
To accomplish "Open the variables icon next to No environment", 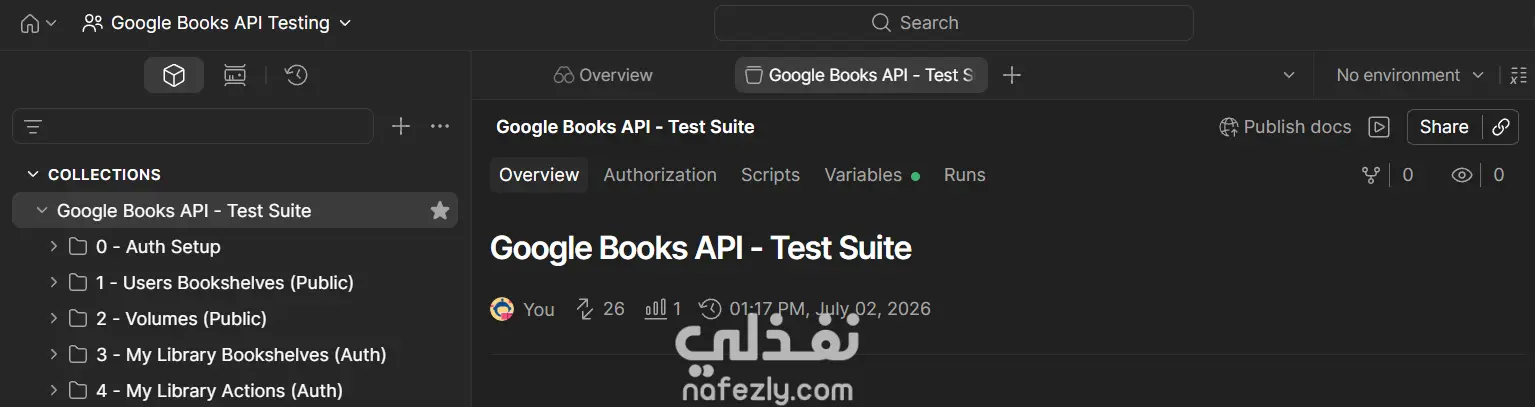I will (x=1518, y=75).
